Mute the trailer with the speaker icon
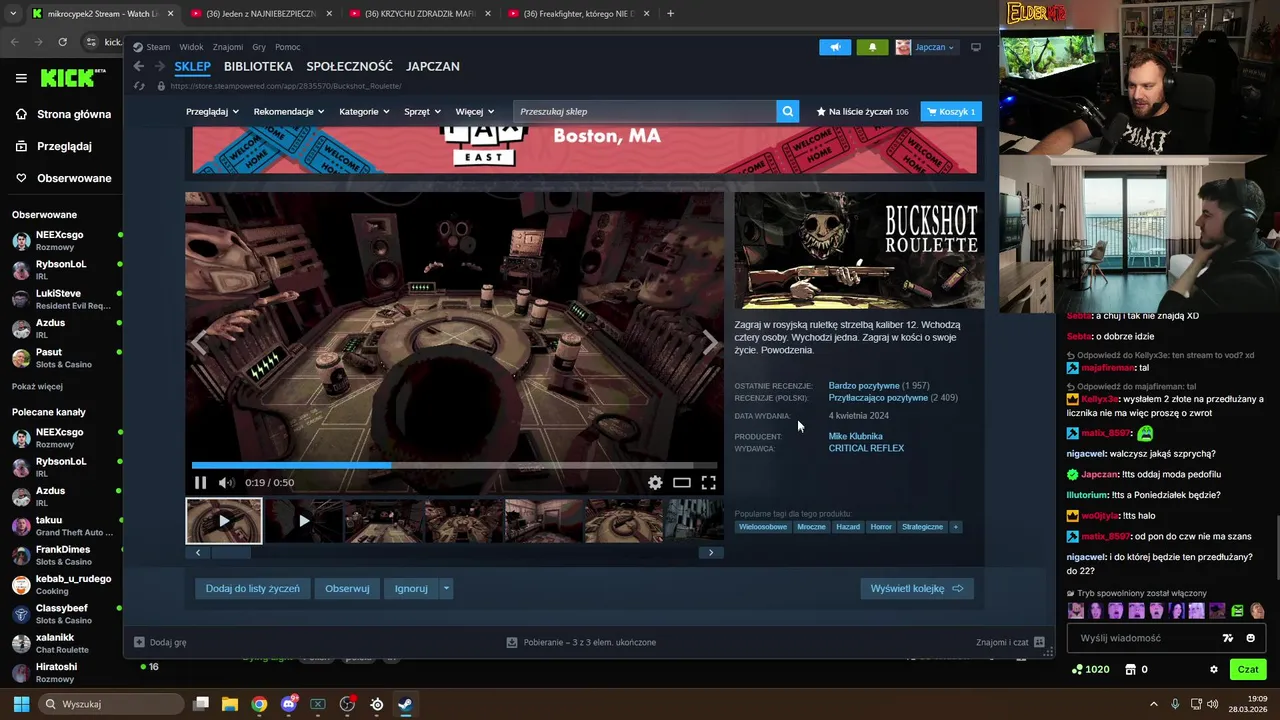This screenshot has height=720, width=1280. point(226,483)
